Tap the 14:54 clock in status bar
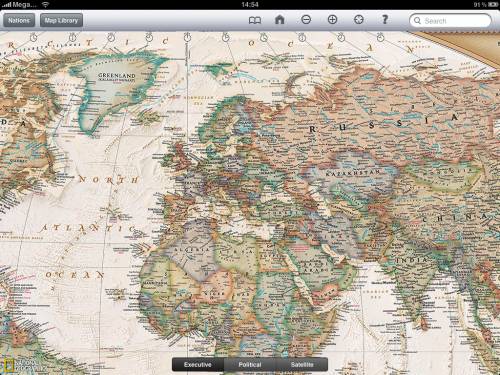This screenshot has height=375, width=500. point(250,5)
